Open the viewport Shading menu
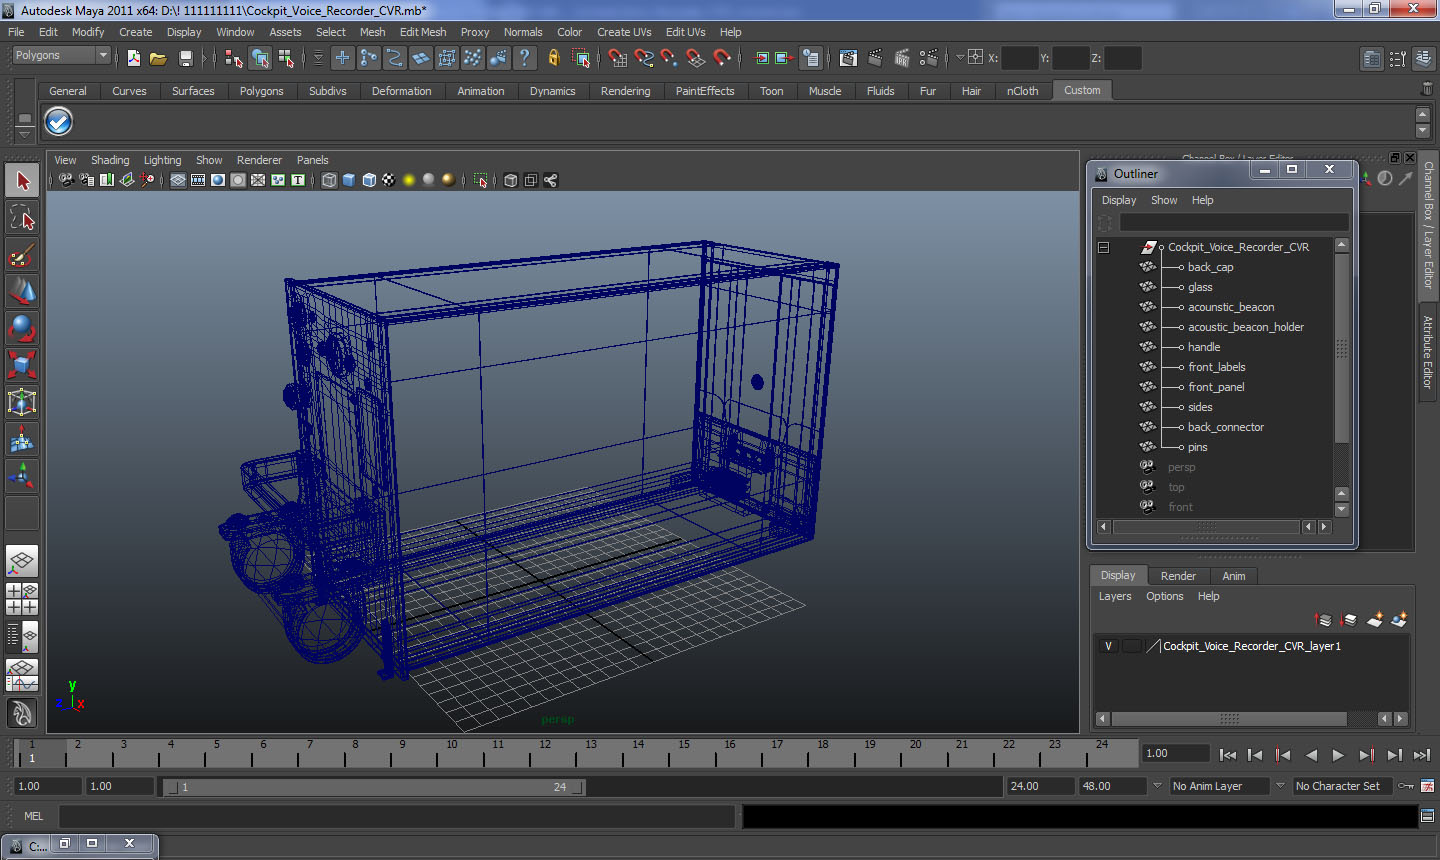This screenshot has height=860, width=1440. click(x=110, y=160)
